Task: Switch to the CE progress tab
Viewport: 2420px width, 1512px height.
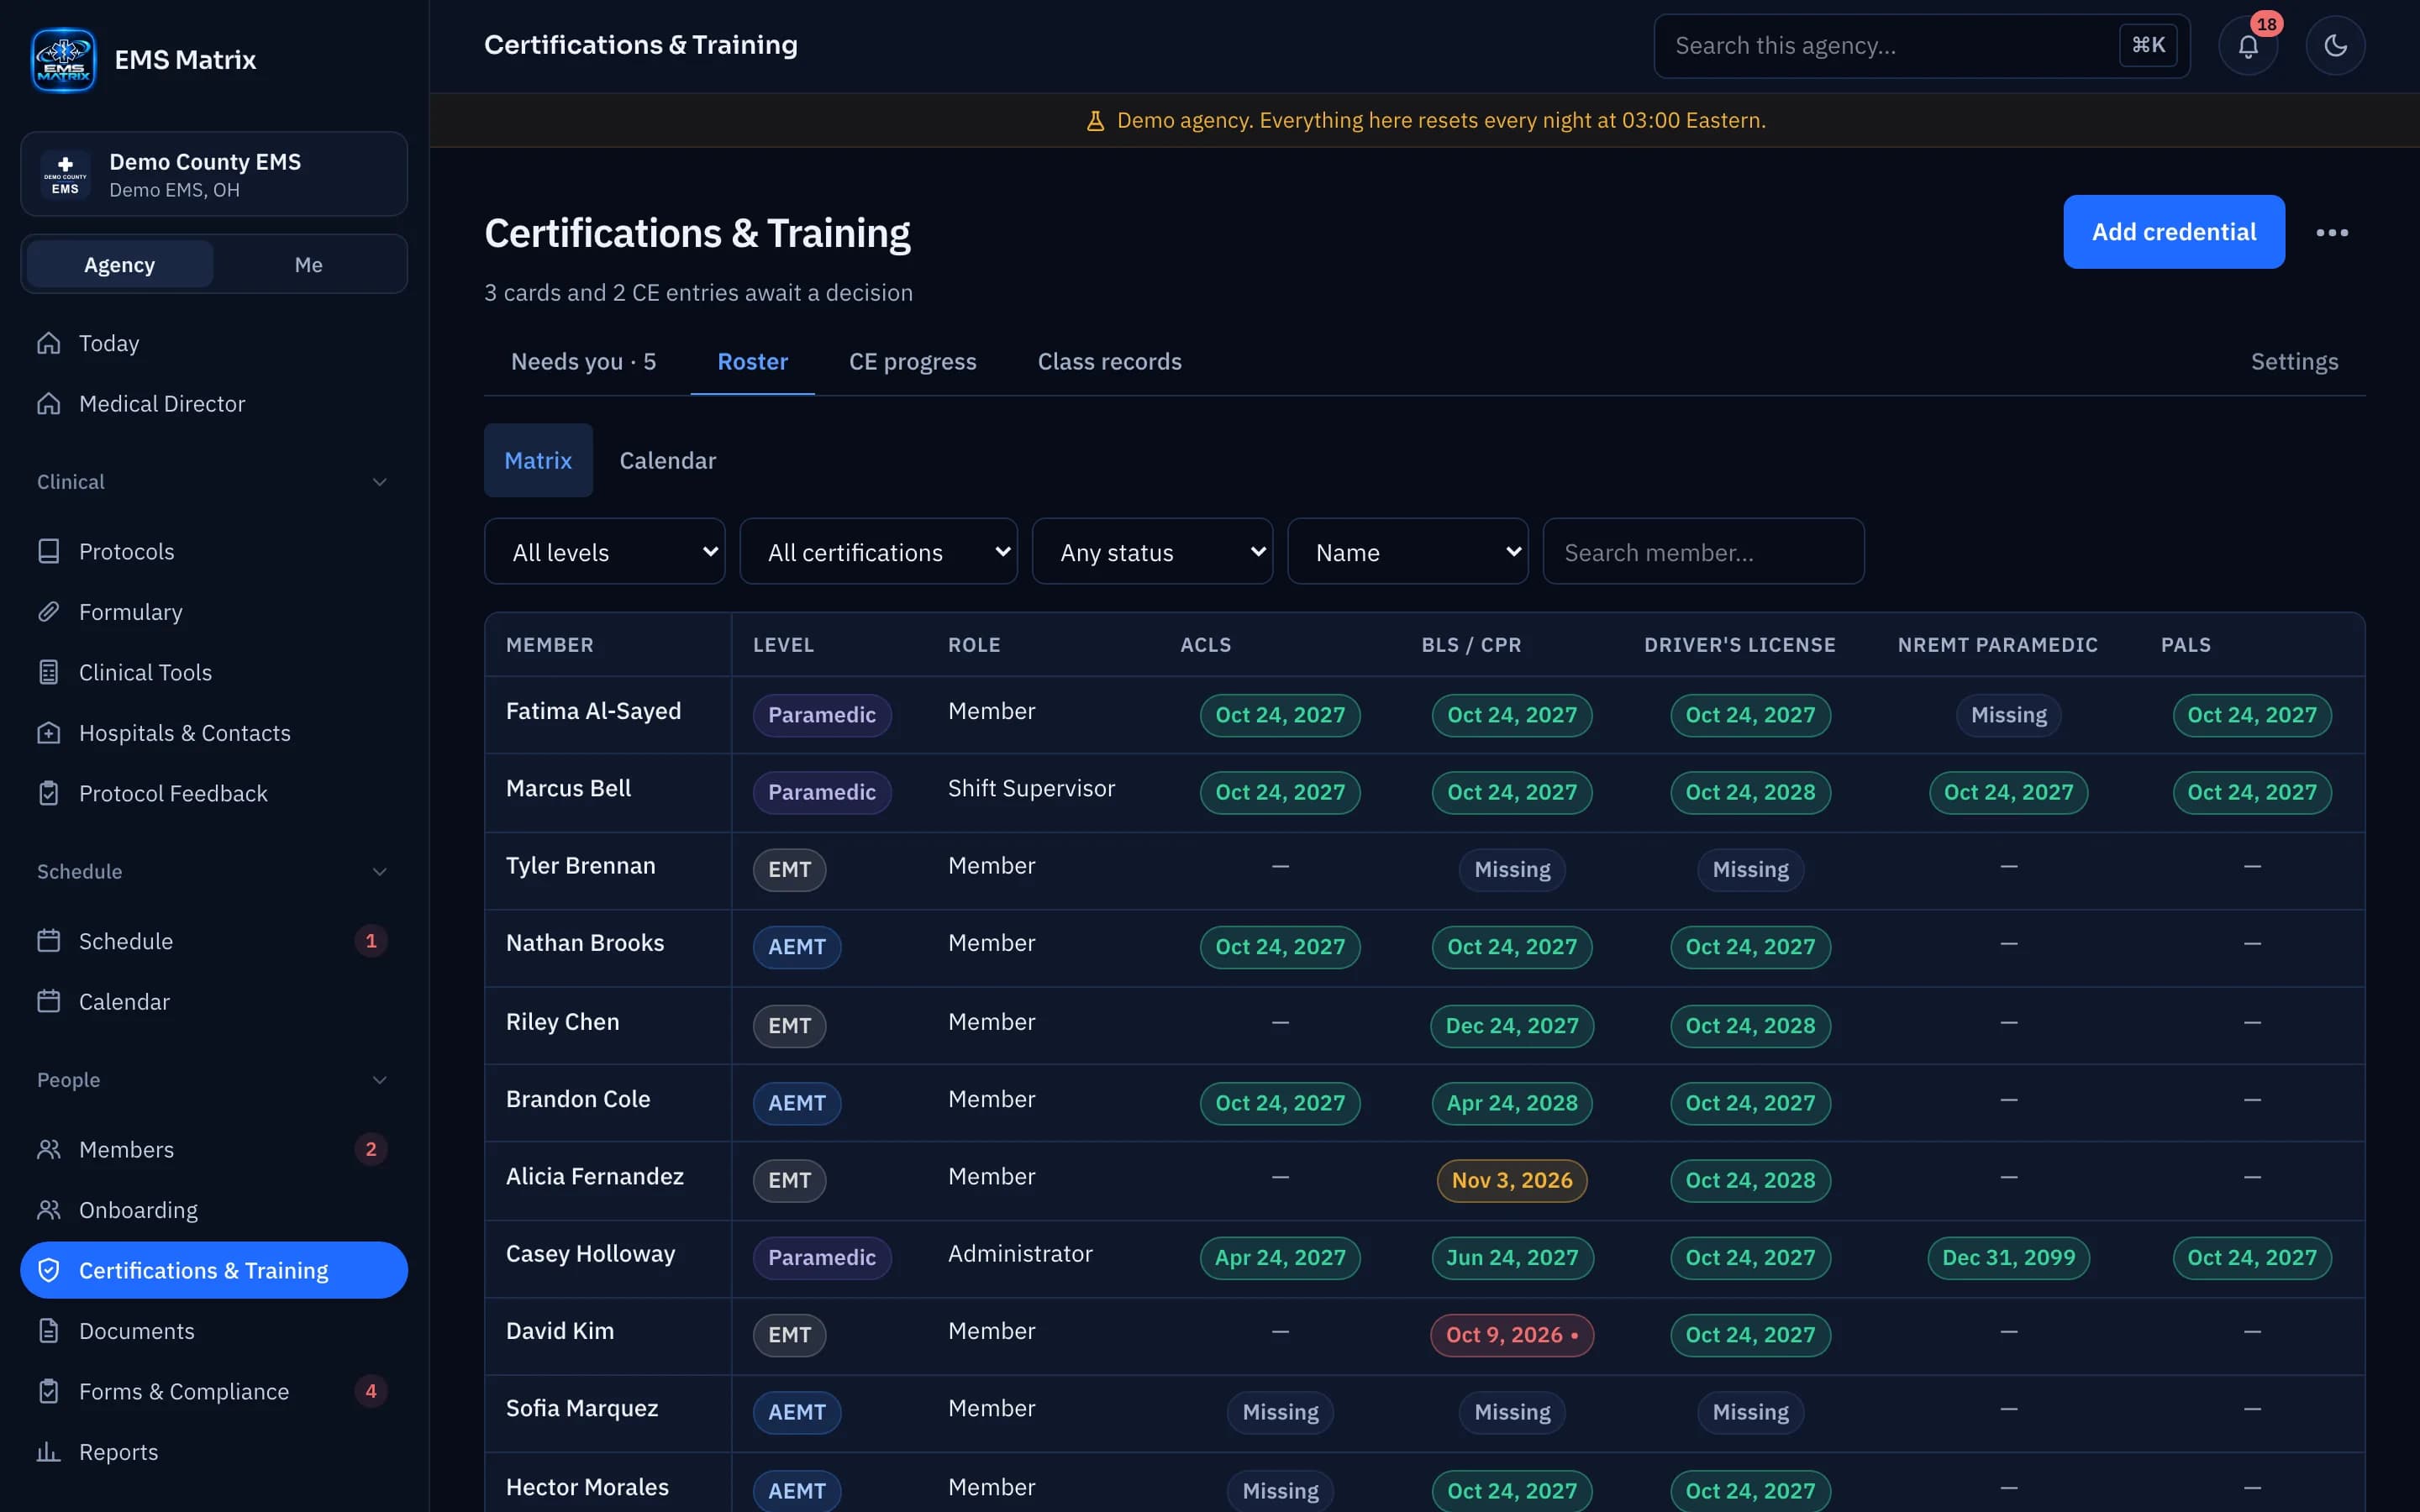Action: [912, 362]
